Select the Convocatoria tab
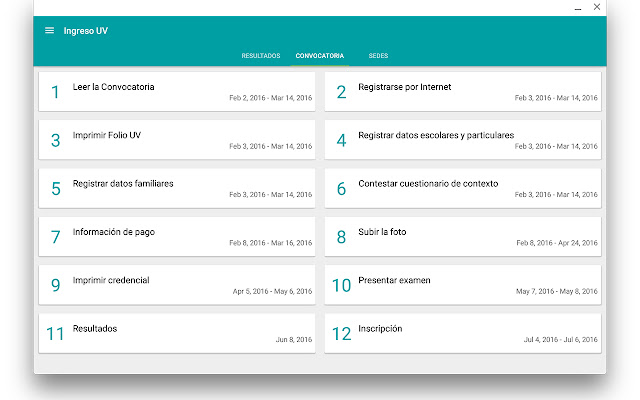Image resolution: width=640 pixels, height=400 pixels. click(x=320, y=56)
